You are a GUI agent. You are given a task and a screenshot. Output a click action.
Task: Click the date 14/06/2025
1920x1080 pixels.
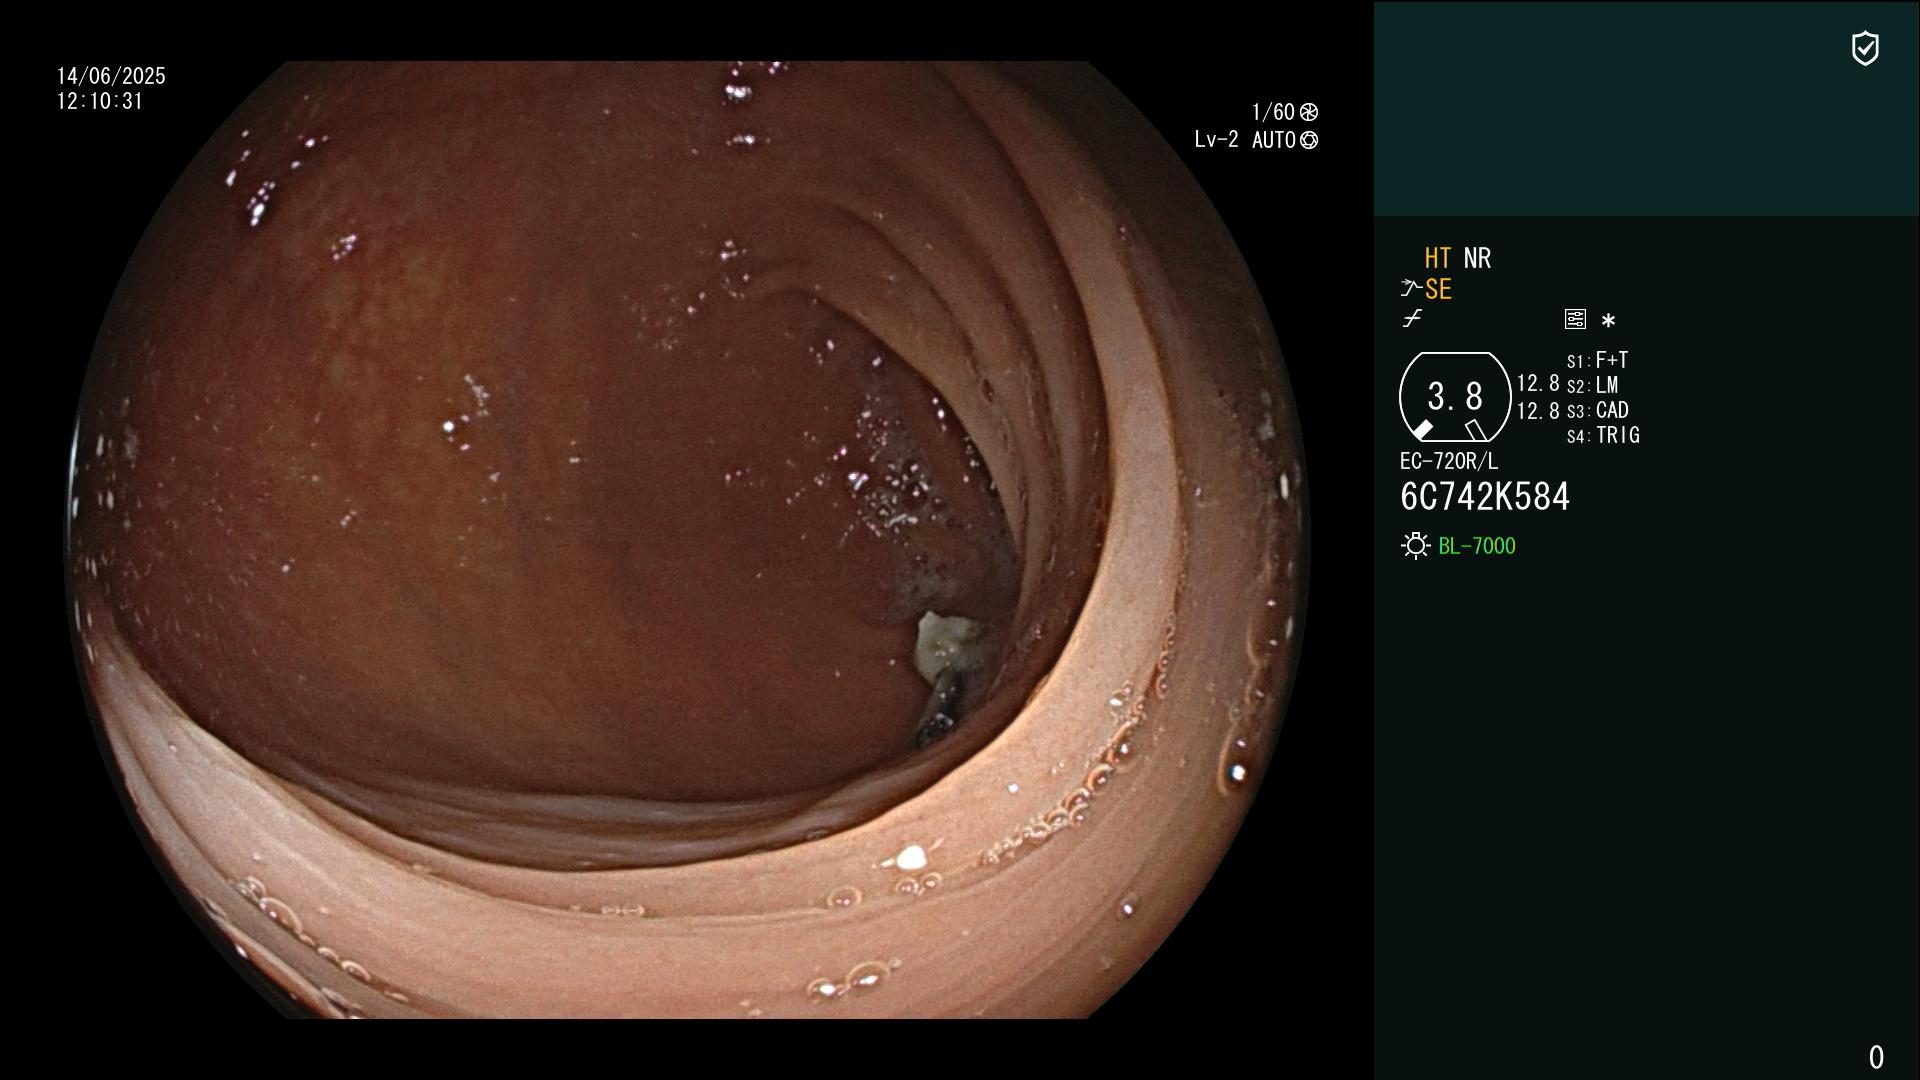[x=111, y=76]
